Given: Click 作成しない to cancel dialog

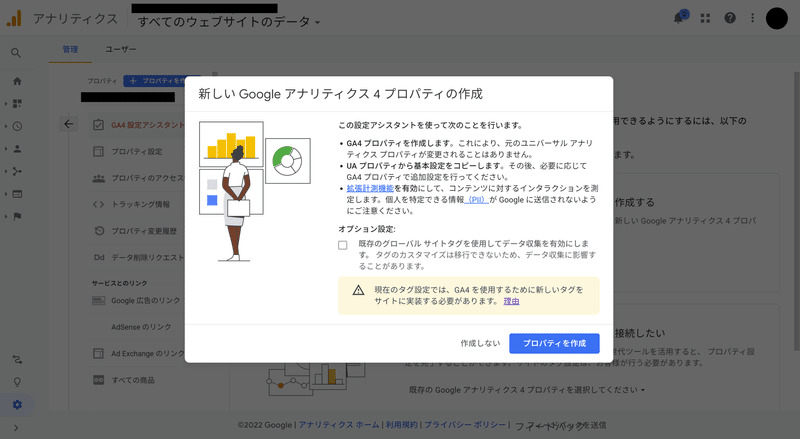Looking at the screenshot, I should pyautogui.click(x=480, y=344).
